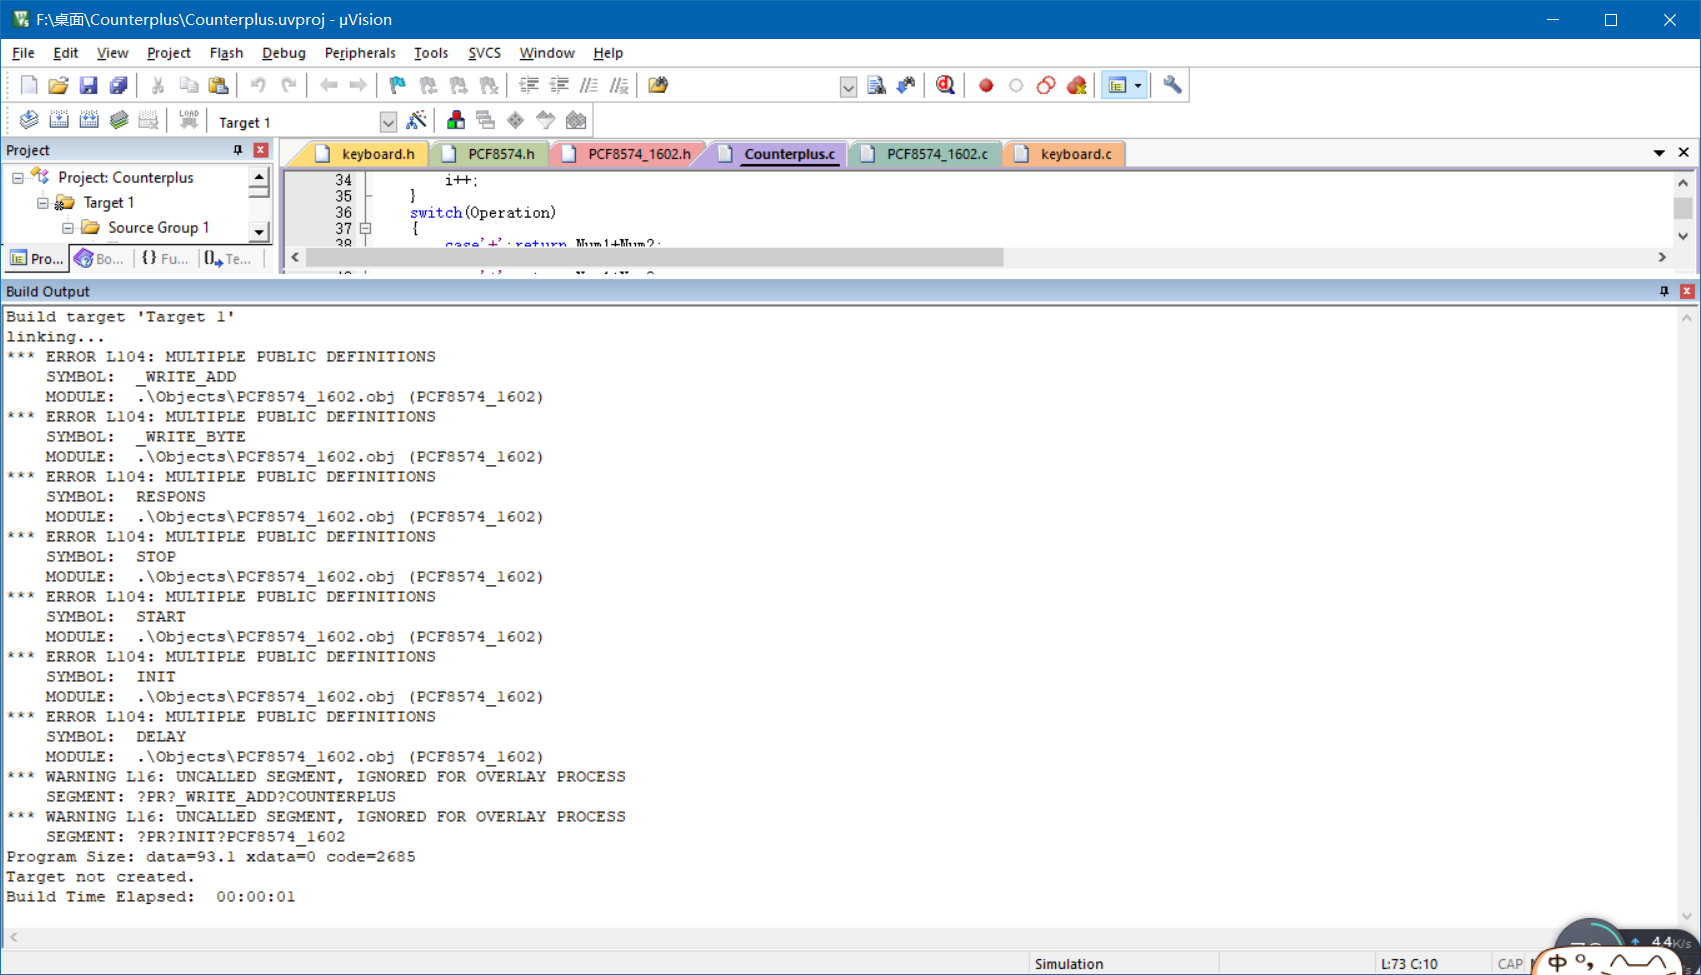Show the Books panel tab
Viewport: 1701px width, 975px height.
tap(99, 259)
